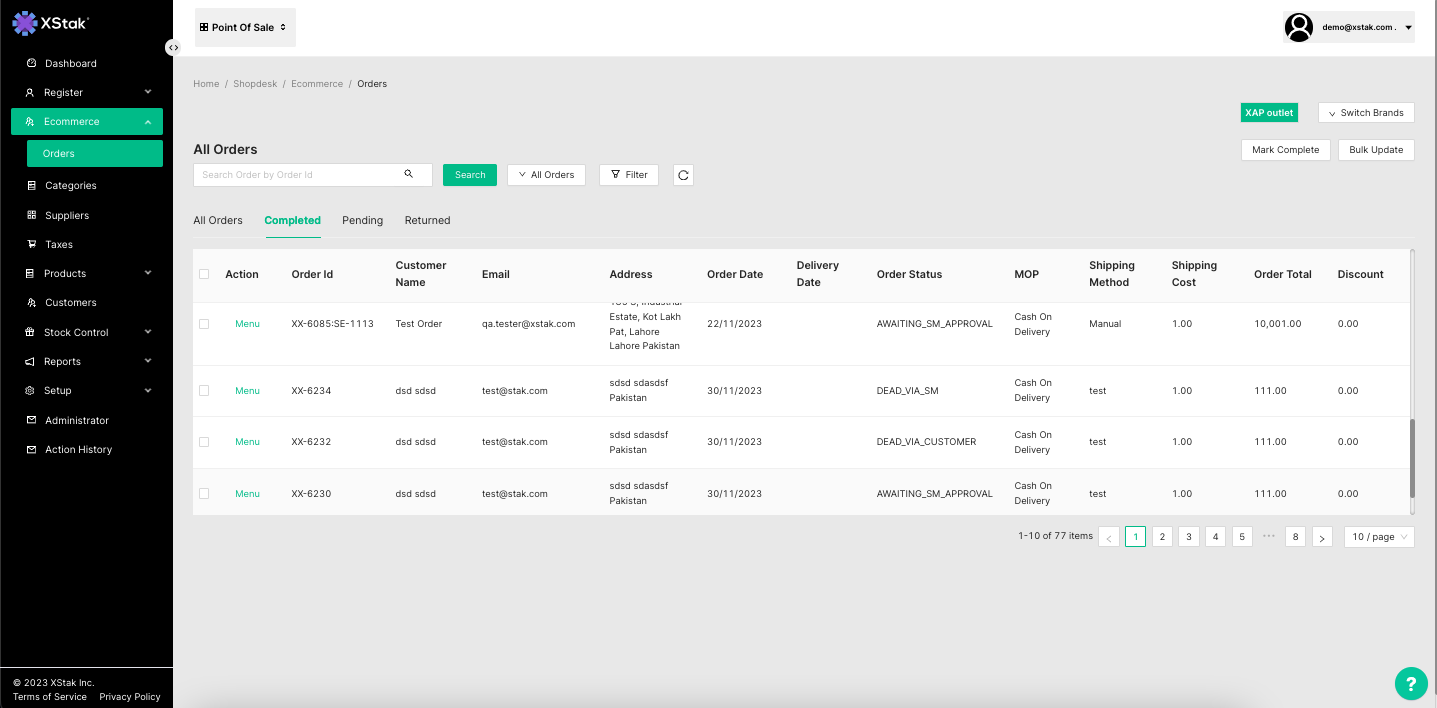Focus the Search Order by Order Id field

coord(298,175)
